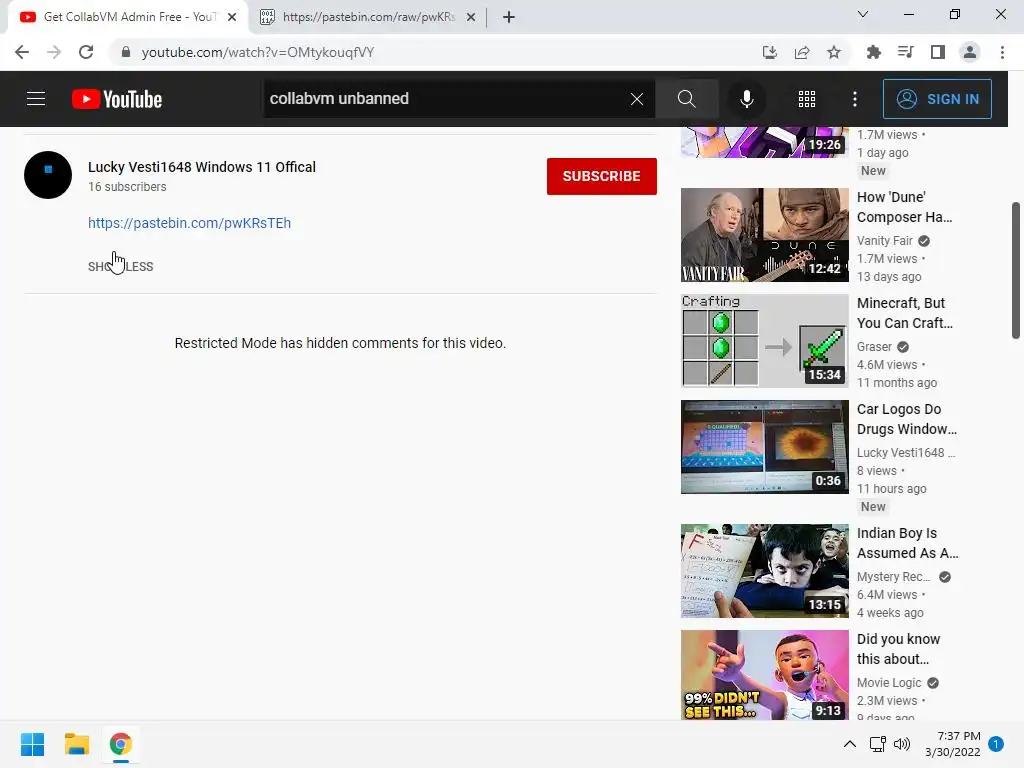Bookmark this tab with the star icon
This screenshot has height=768, width=1024.
[834, 52]
